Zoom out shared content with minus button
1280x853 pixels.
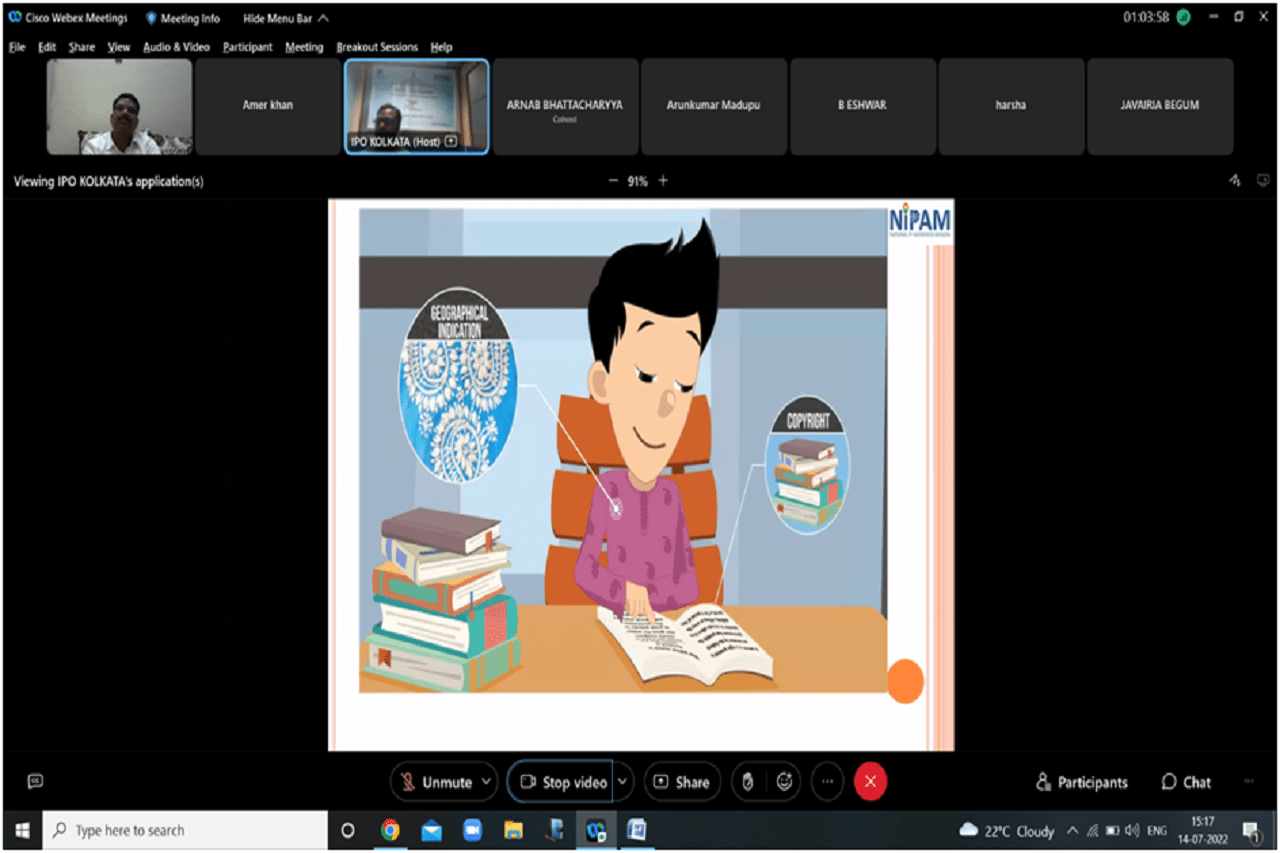point(613,181)
